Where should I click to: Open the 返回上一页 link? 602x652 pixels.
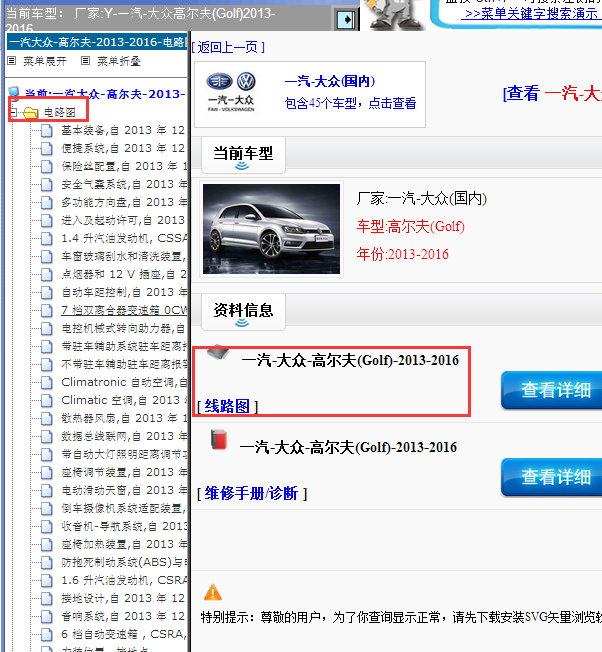pyautogui.click(x=228, y=47)
